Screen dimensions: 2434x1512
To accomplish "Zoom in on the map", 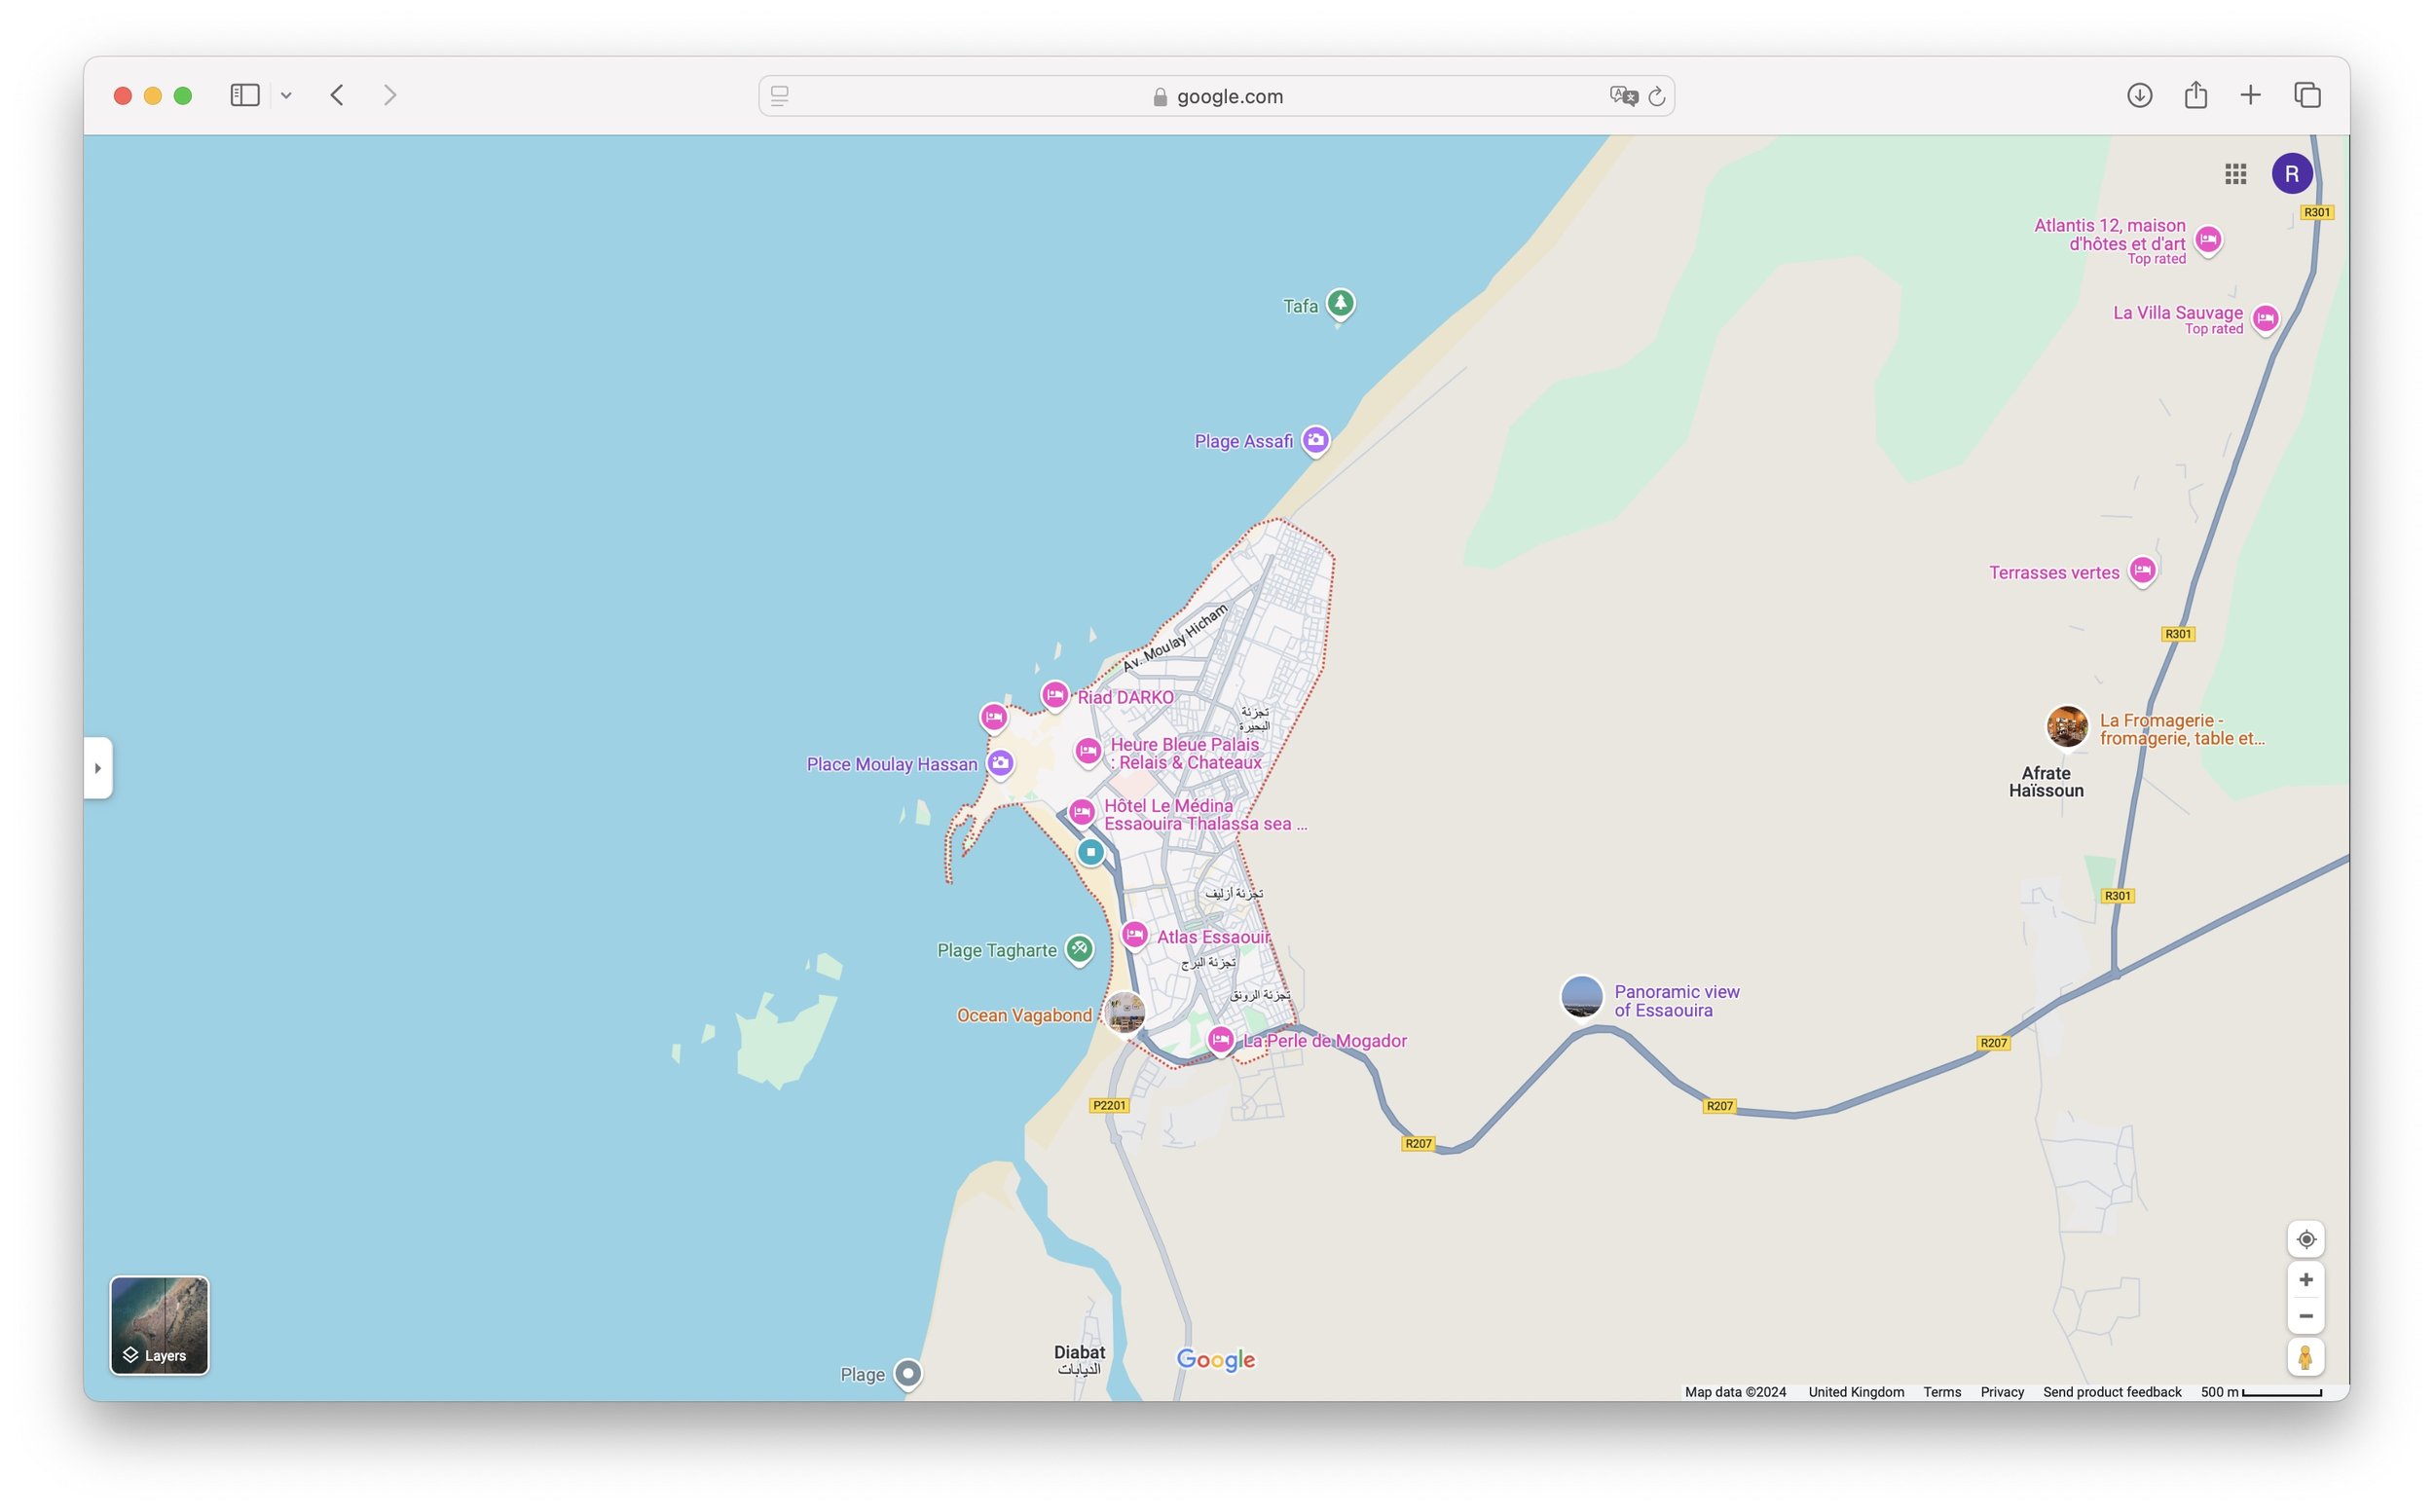I will pyautogui.click(x=2305, y=1279).
